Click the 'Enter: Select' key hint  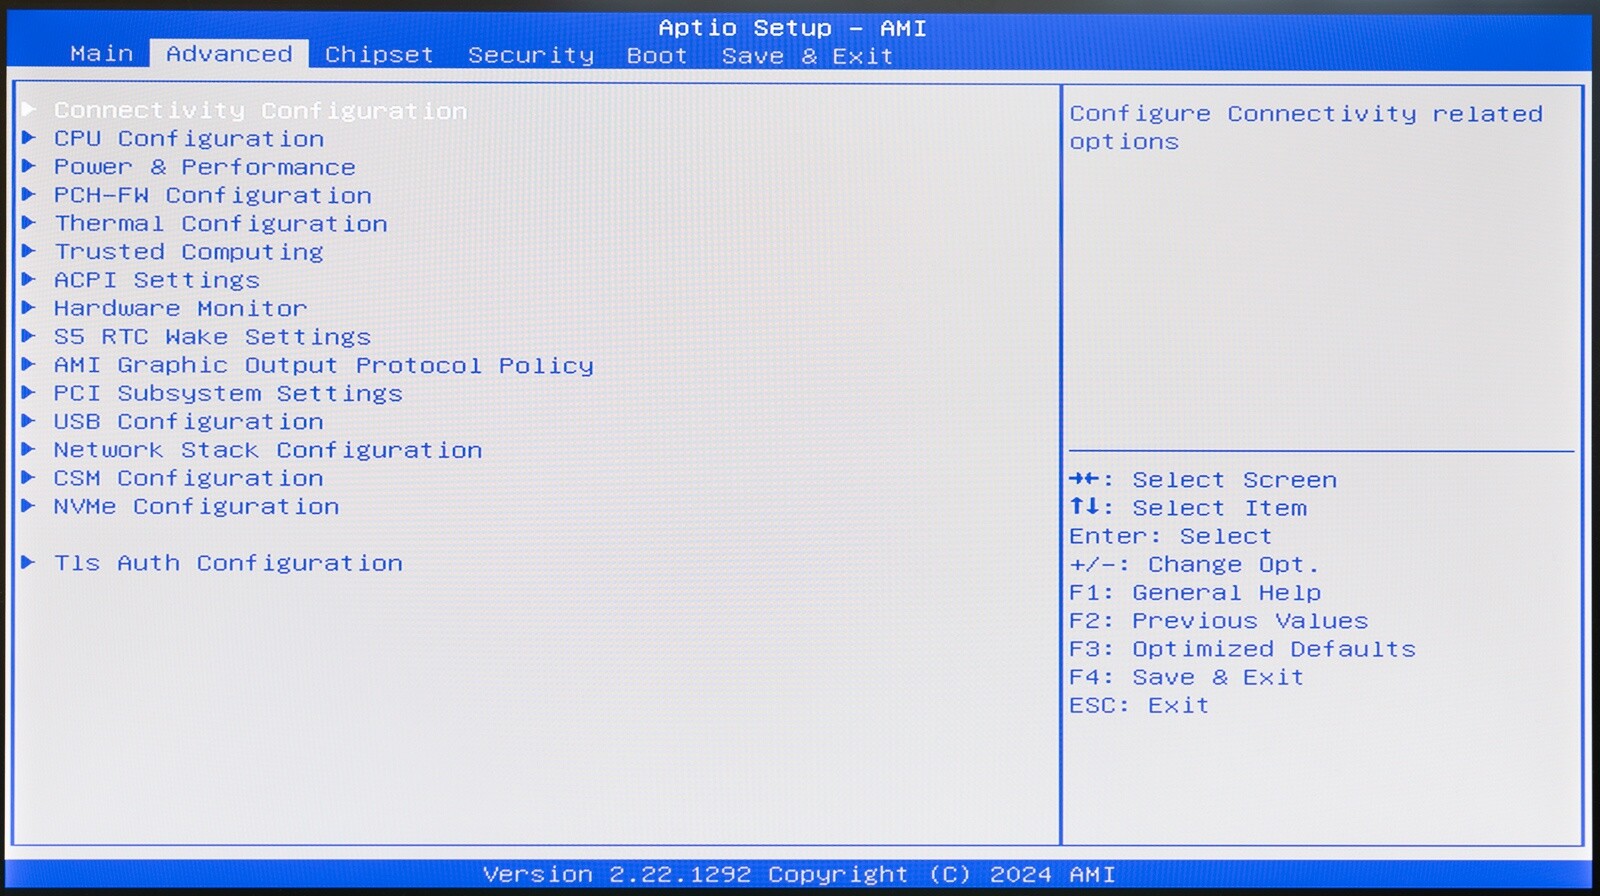coord(1171,536)
